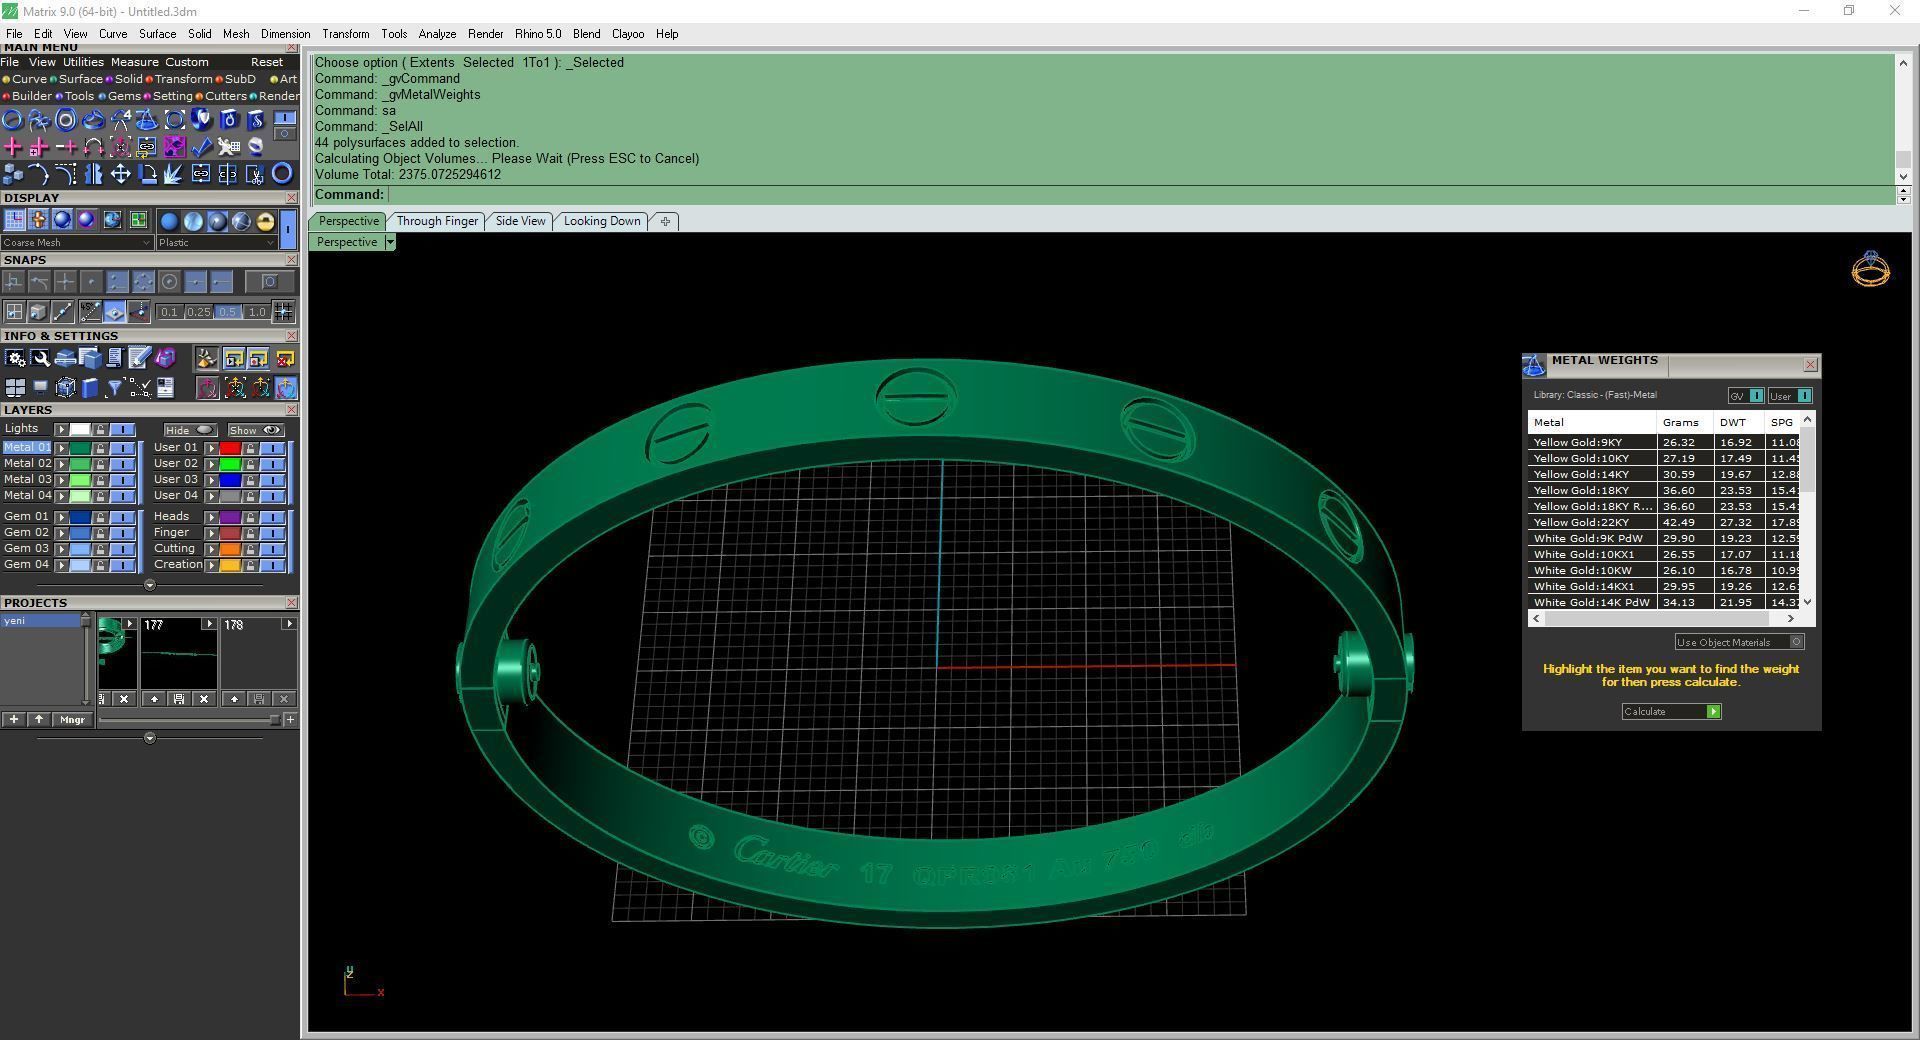Toggle visibility switch of User 01 layer
Viewport: 1920px width, 1040px height.
click(272, 448)
